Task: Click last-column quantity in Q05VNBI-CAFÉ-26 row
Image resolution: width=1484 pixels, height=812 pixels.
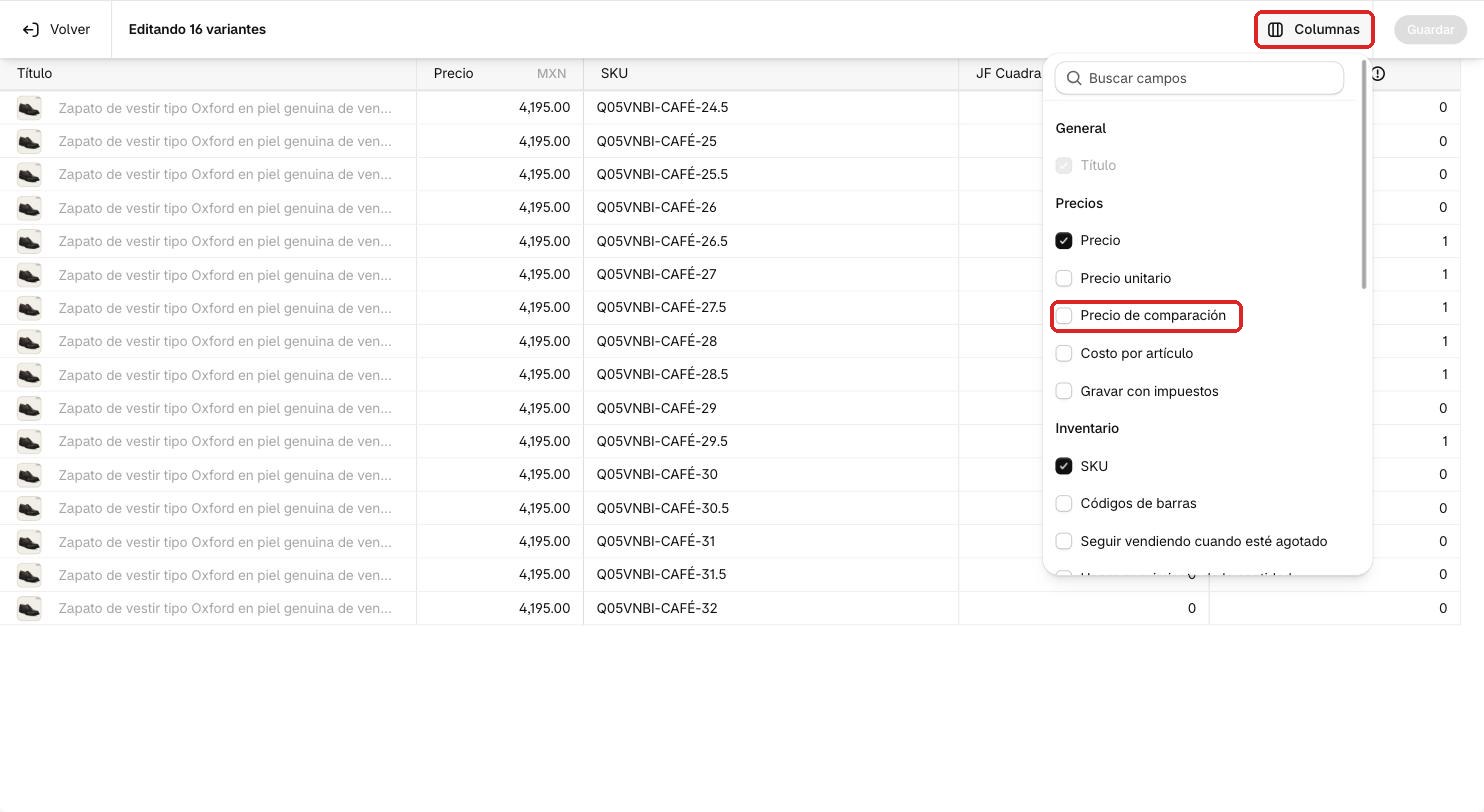Action: [1416, 208]
